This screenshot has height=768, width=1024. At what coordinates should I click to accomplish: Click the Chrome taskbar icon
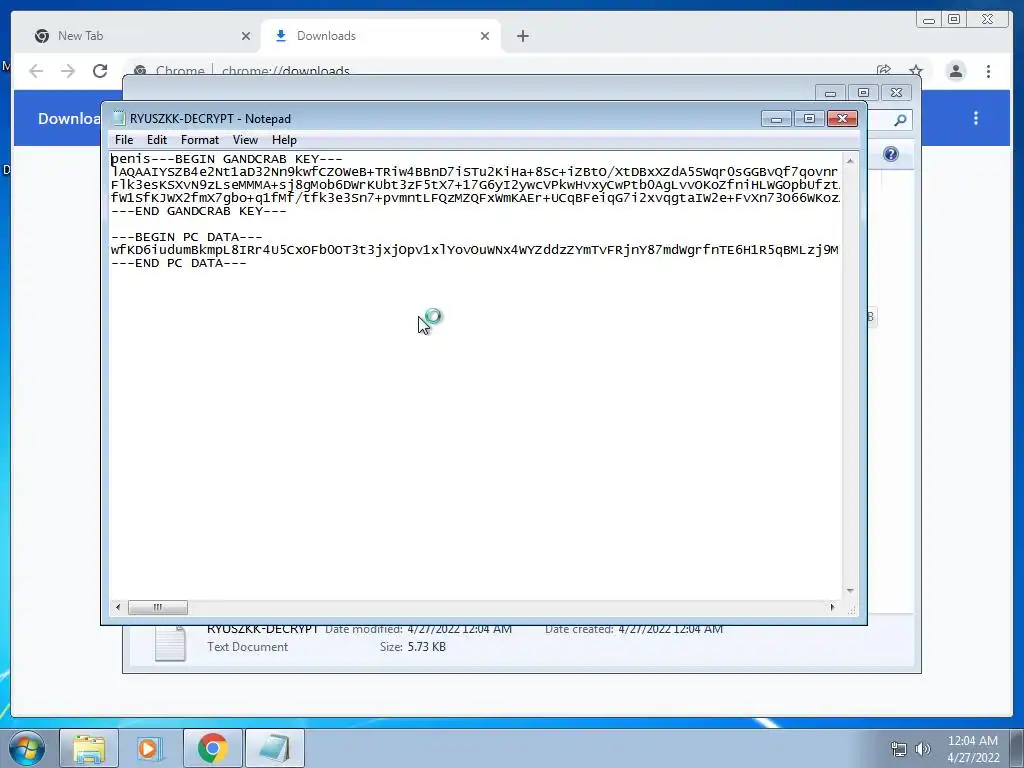[212, 748]
